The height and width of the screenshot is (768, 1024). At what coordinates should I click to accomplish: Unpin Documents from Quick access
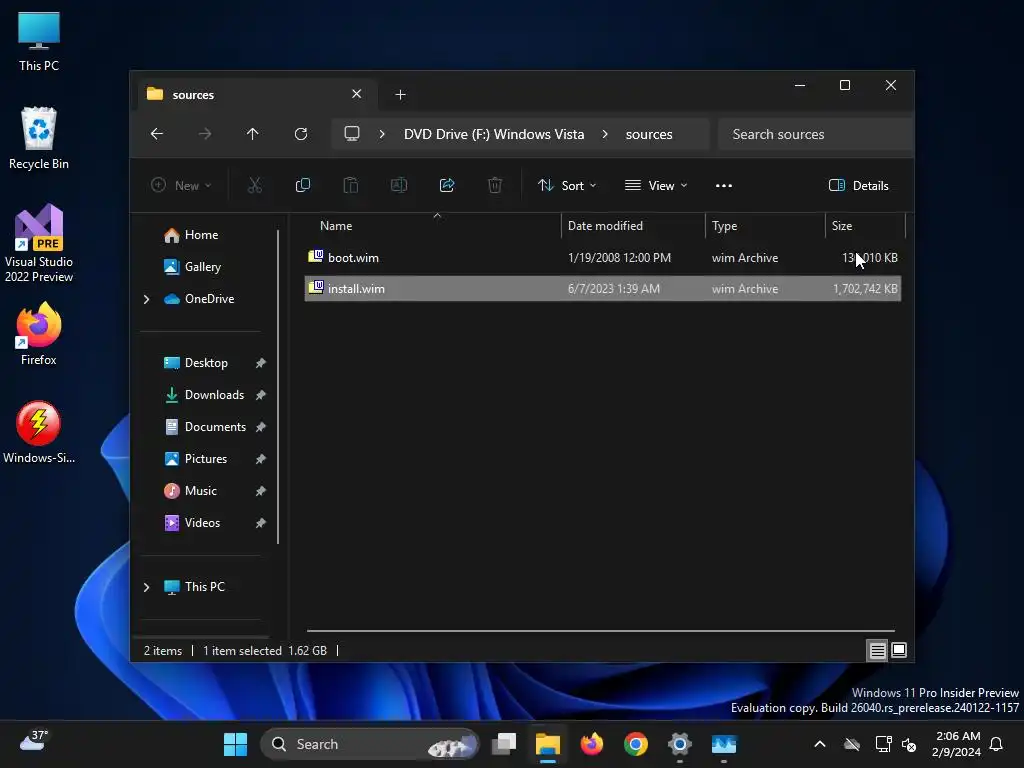[x=261, y=427]
